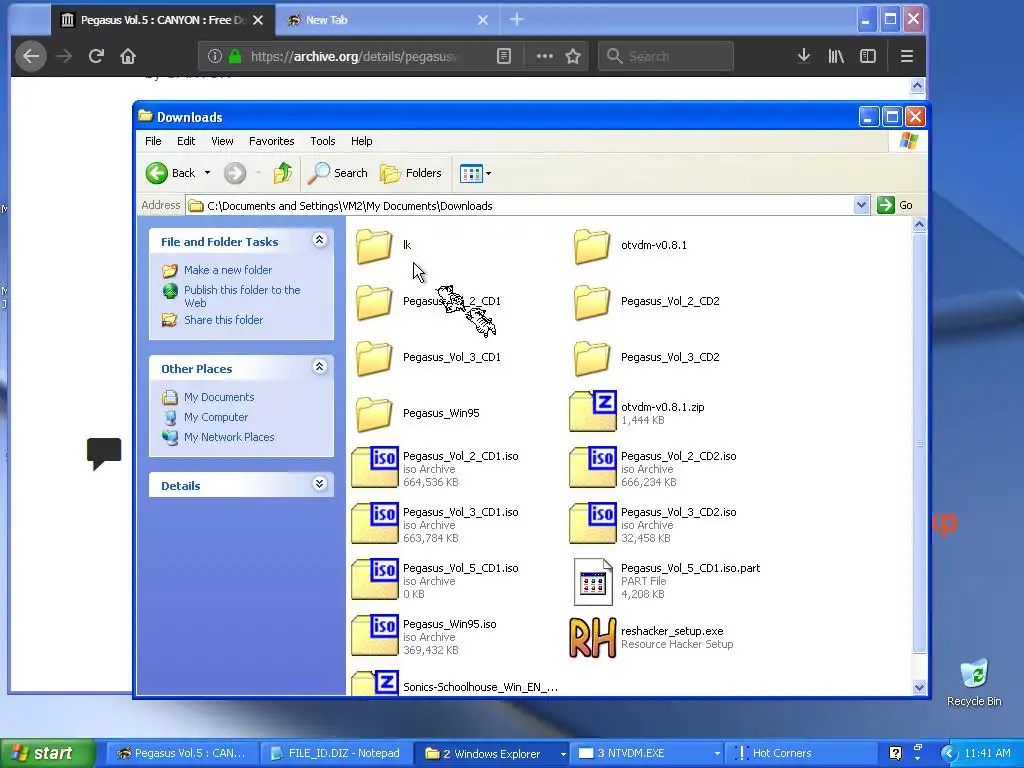1024x768 pixels.
Task: Select the Pegasus_Win95 folder icon
Action: click(374, 414)
